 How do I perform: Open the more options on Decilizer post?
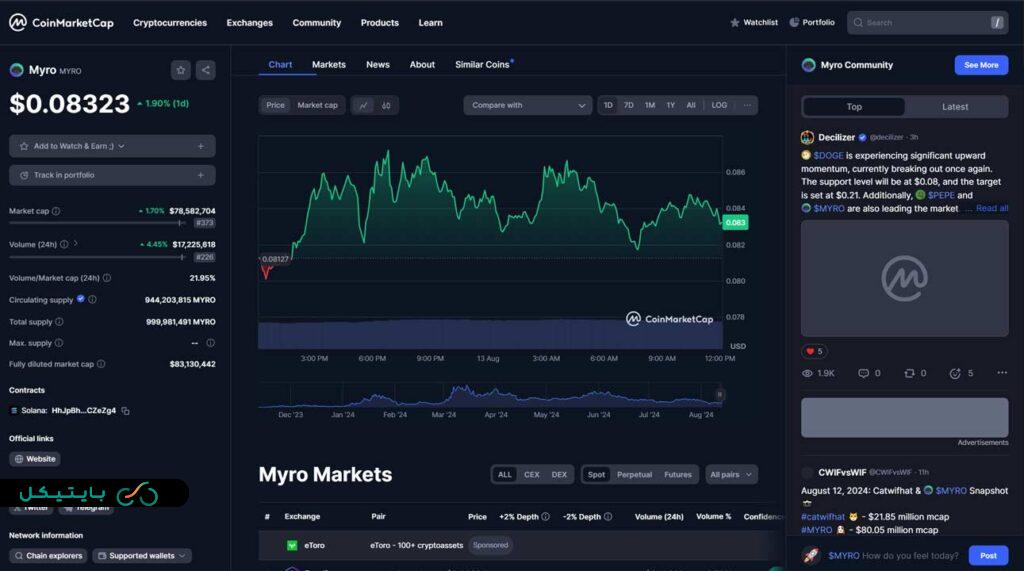[1001, 373]
